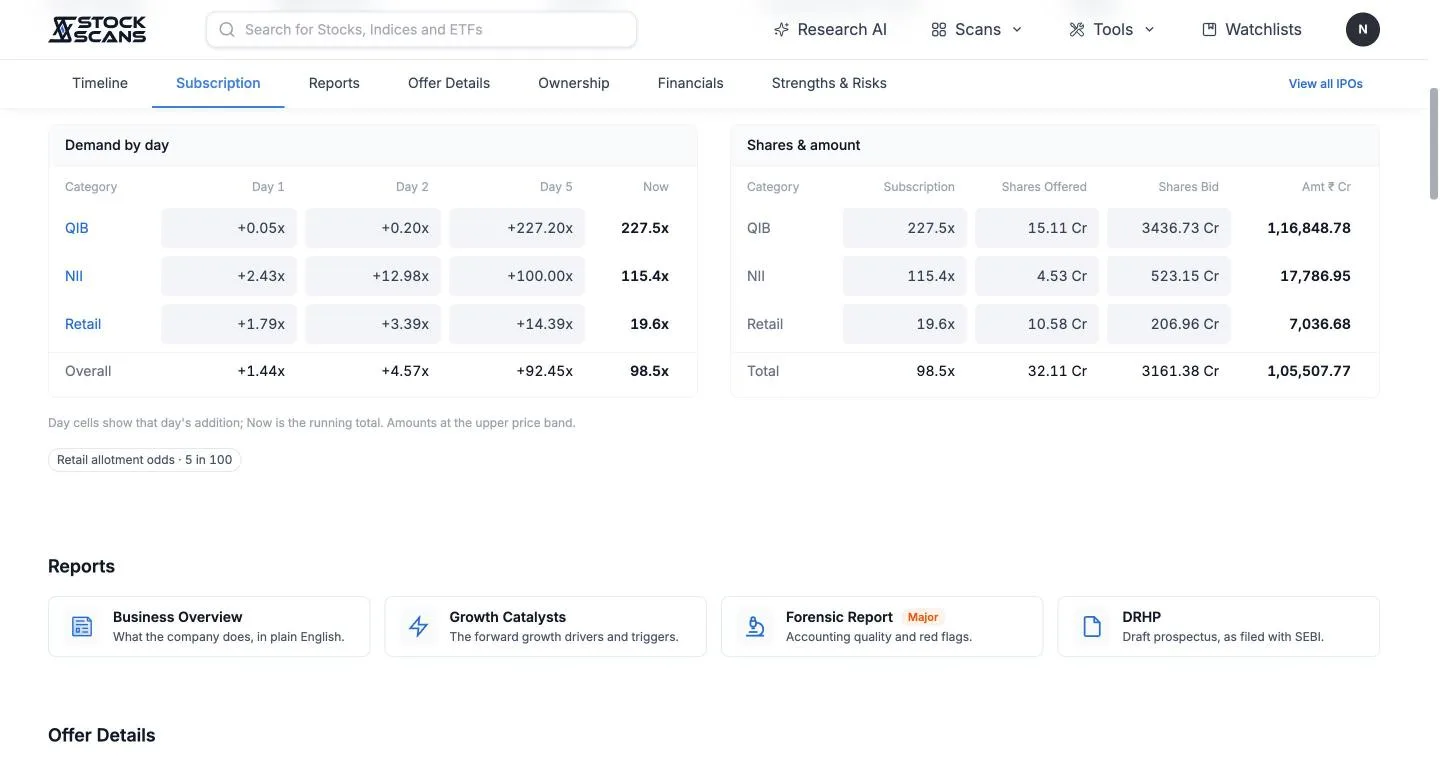This screenshot has height=757, width=1440.
Task: Click the Tools wrench icon
Action: [1077, 30]
